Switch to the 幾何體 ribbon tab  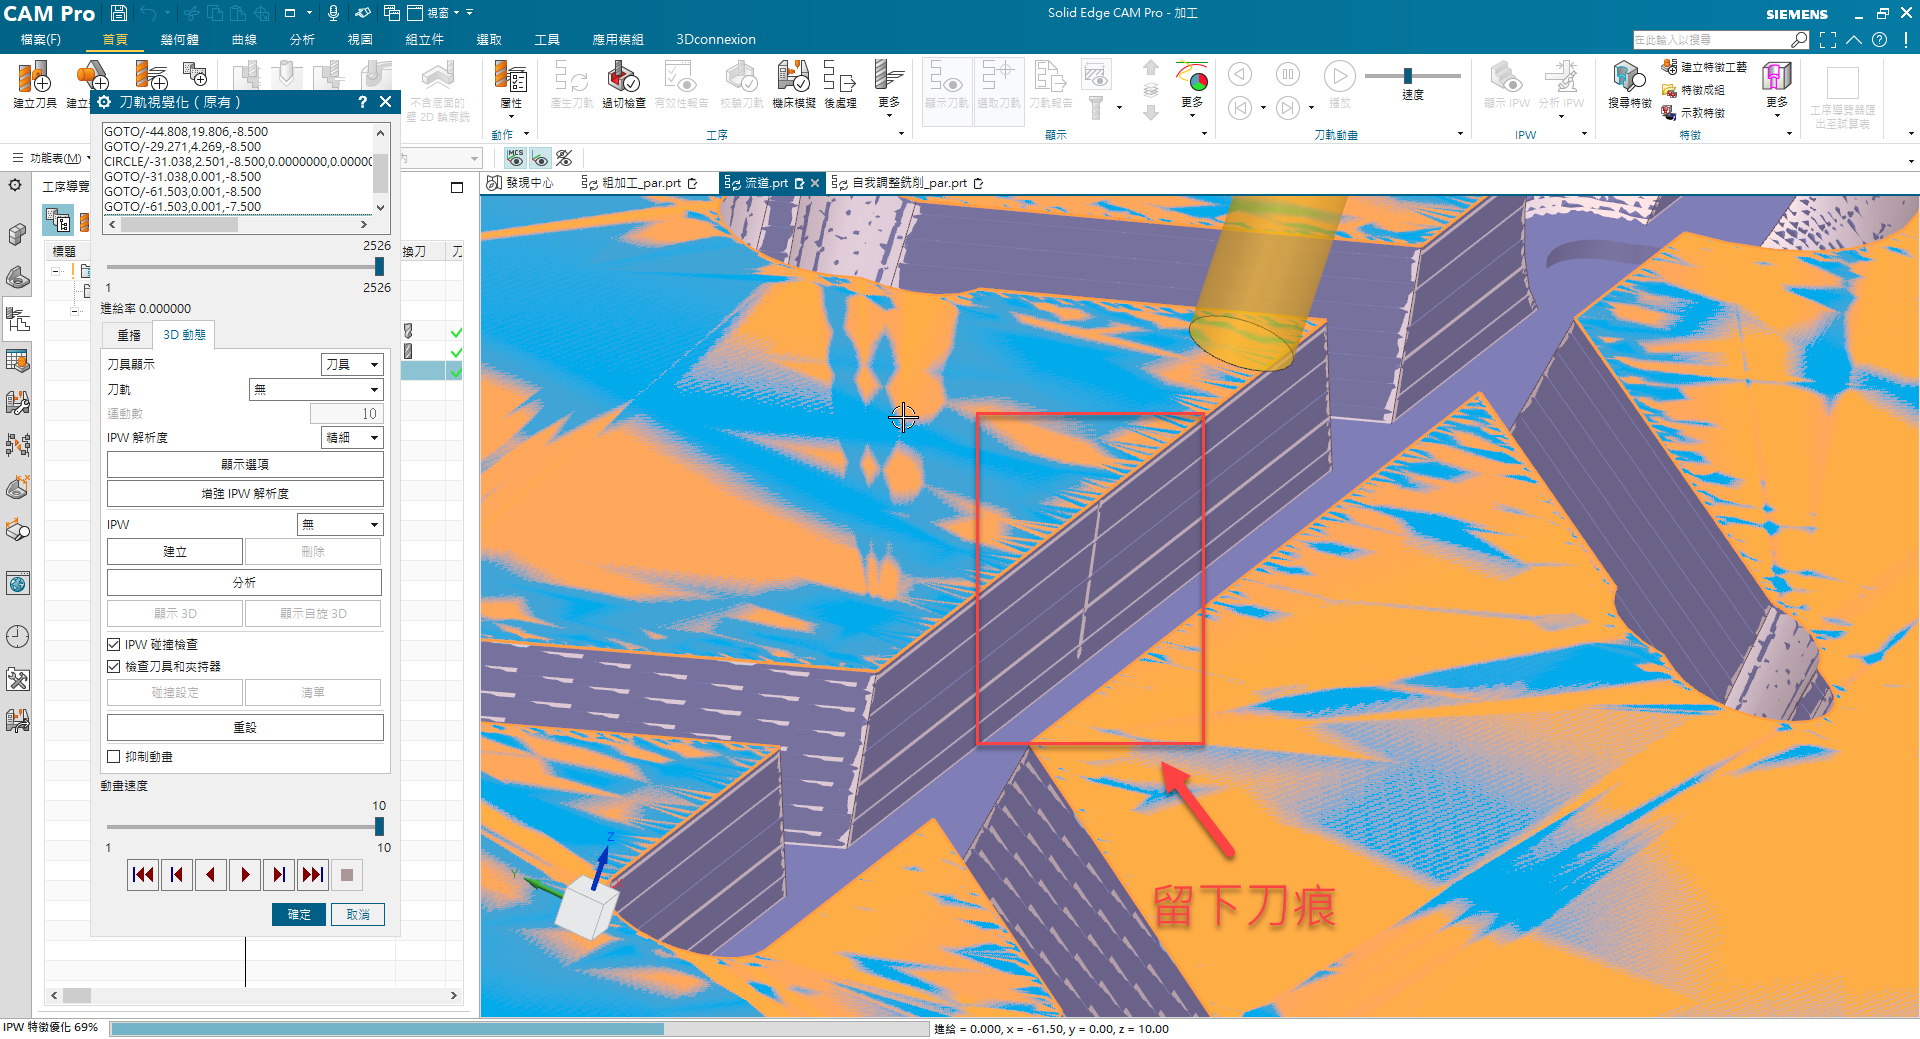180,40
